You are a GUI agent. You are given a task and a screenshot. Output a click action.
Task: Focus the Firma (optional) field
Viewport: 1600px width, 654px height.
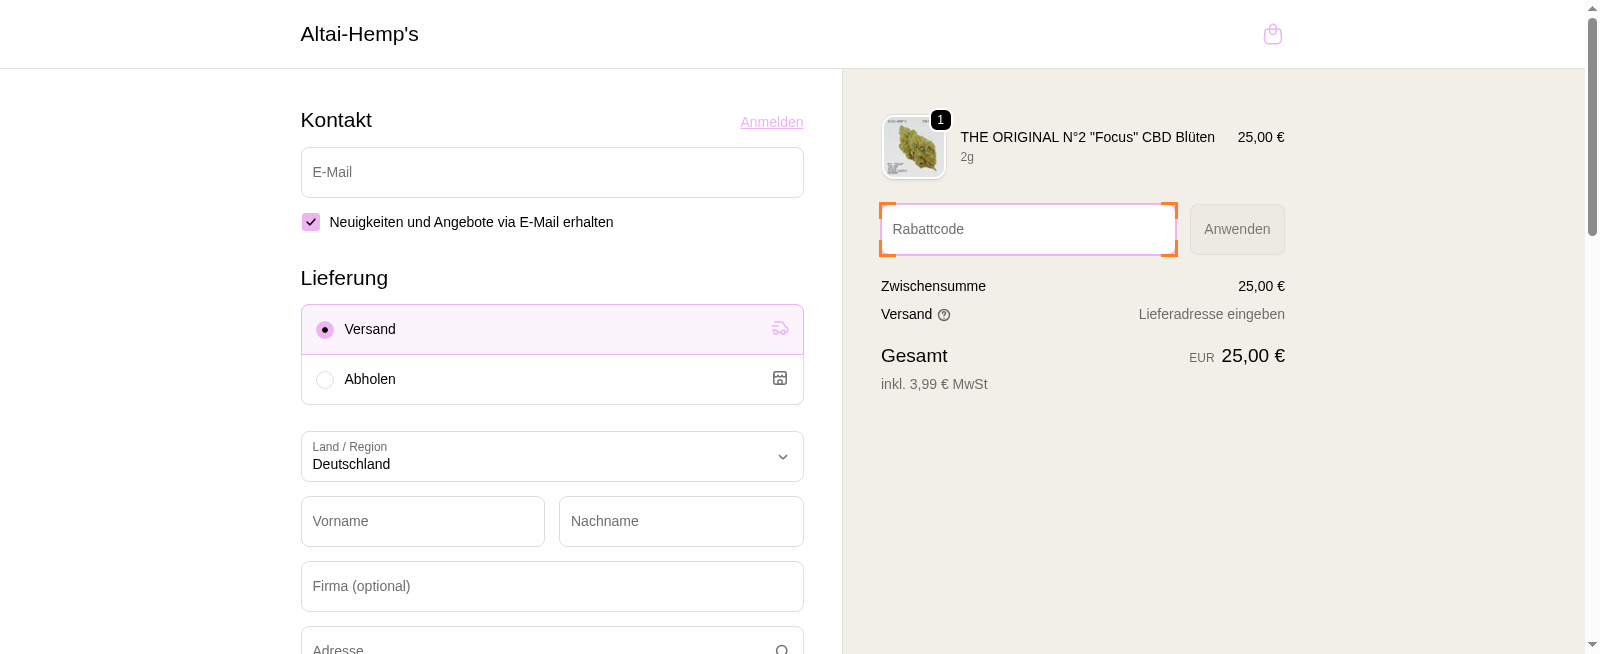(x=552, y=586)
